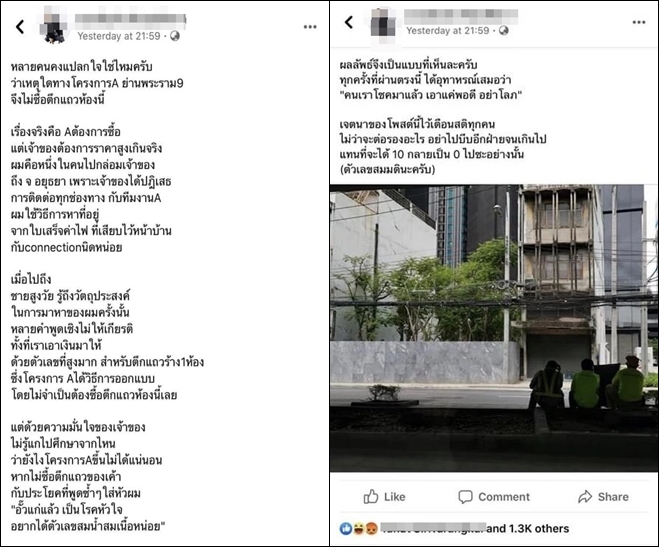Screen dimensions: 659x547
Task: Click right post's 'Yesterday at 21:59' timestamp
Action: [x=448, y=31]
